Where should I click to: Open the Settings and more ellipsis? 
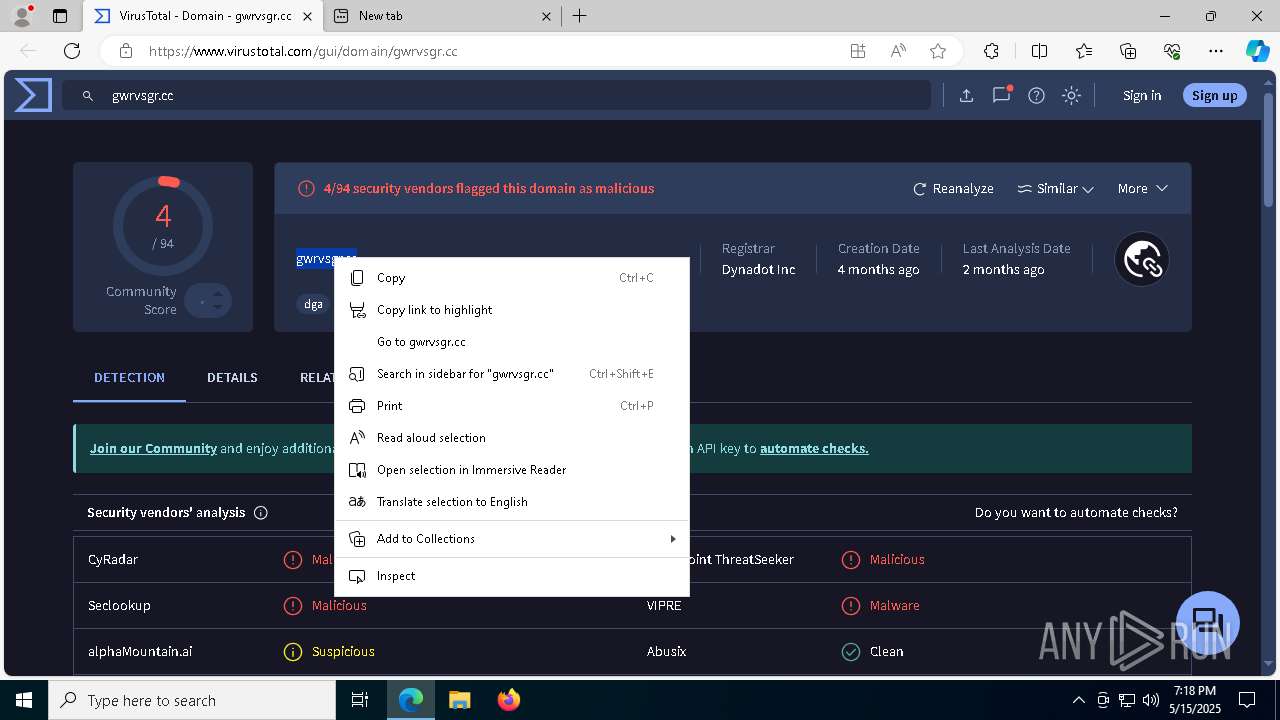1216,51
